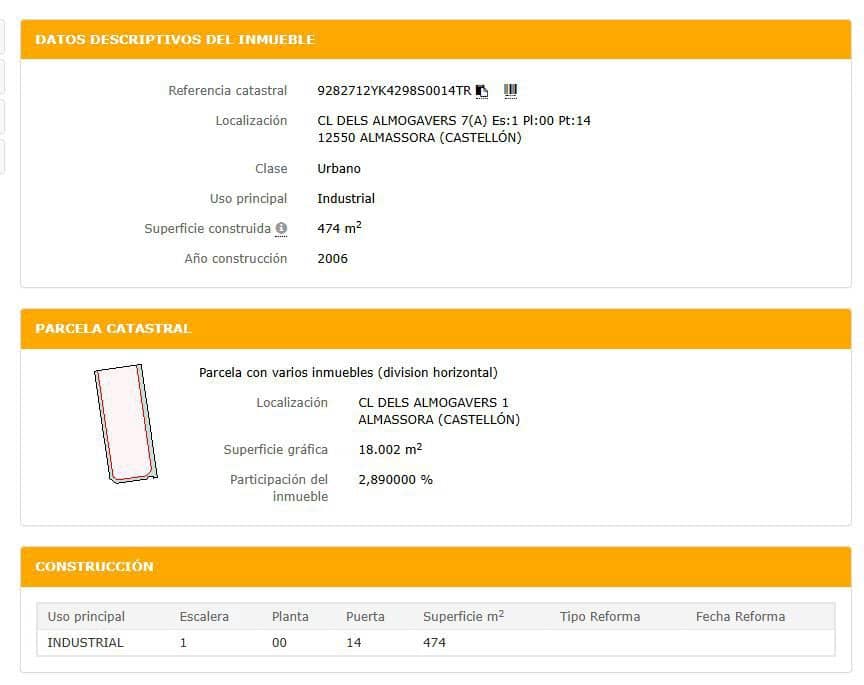Select the cadastral reference number 9282712YK4298S0014TR
The height and width of the screenshot is (685, 864).
pos(393,91)
